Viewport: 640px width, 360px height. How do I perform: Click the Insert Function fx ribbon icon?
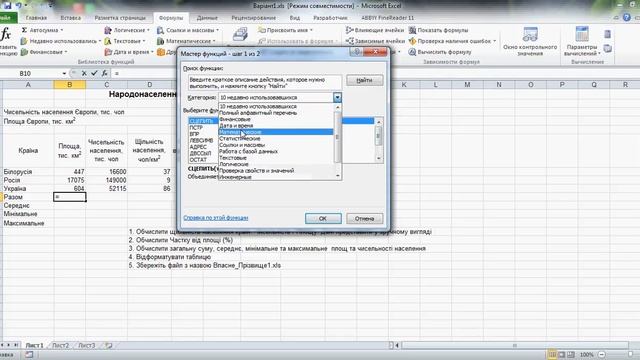pyautogui.click(x=6, y=35)
